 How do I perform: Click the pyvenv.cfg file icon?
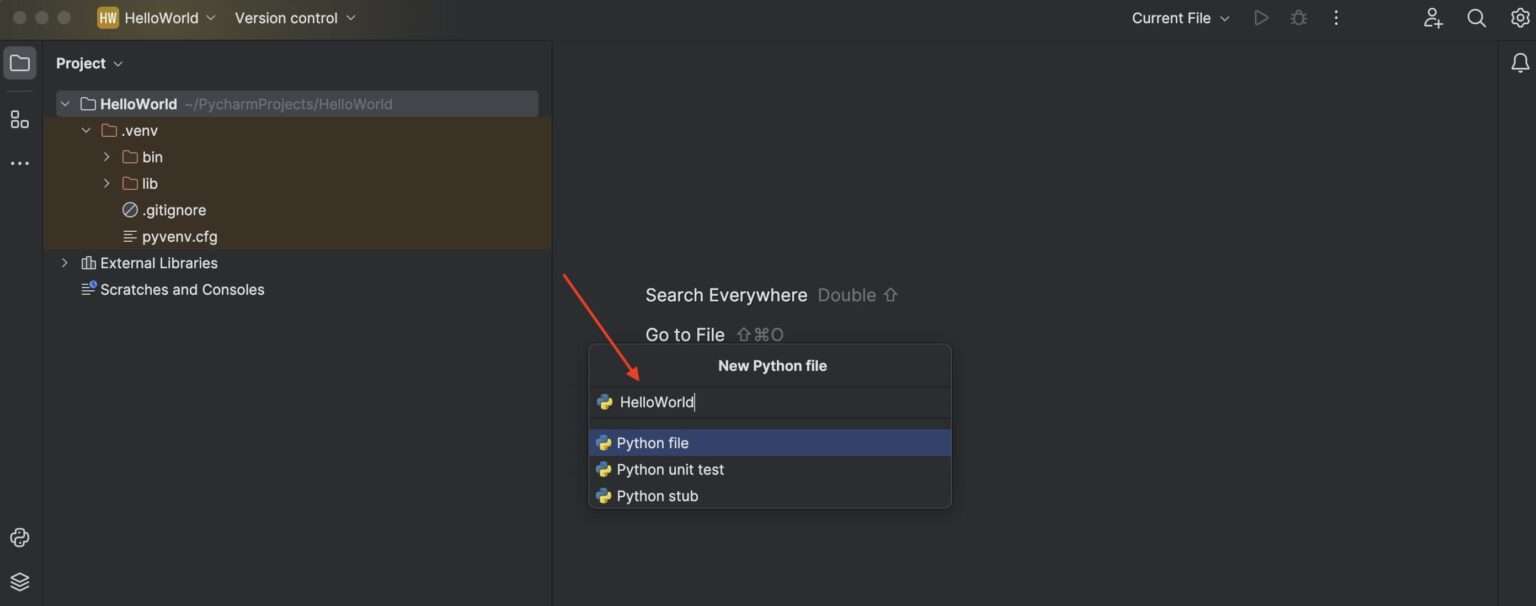click(130, 237)
